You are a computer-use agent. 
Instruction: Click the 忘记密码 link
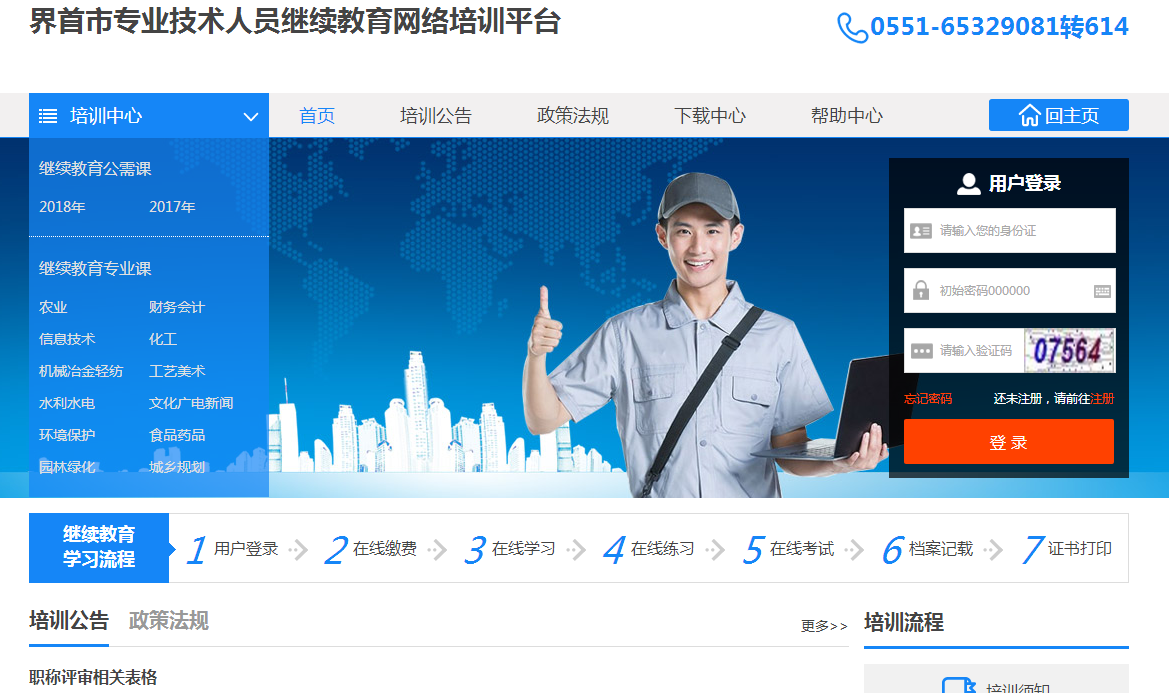coord(927,399)
